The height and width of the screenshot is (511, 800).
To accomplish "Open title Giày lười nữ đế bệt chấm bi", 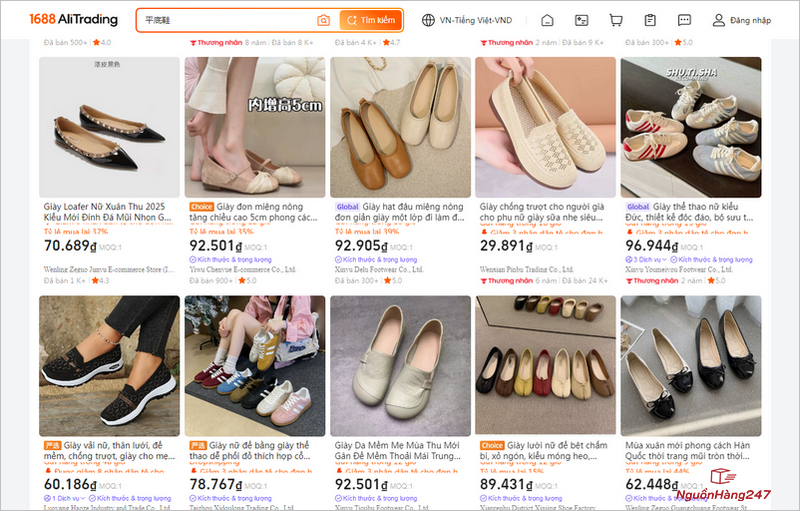I will pos(544,450).
